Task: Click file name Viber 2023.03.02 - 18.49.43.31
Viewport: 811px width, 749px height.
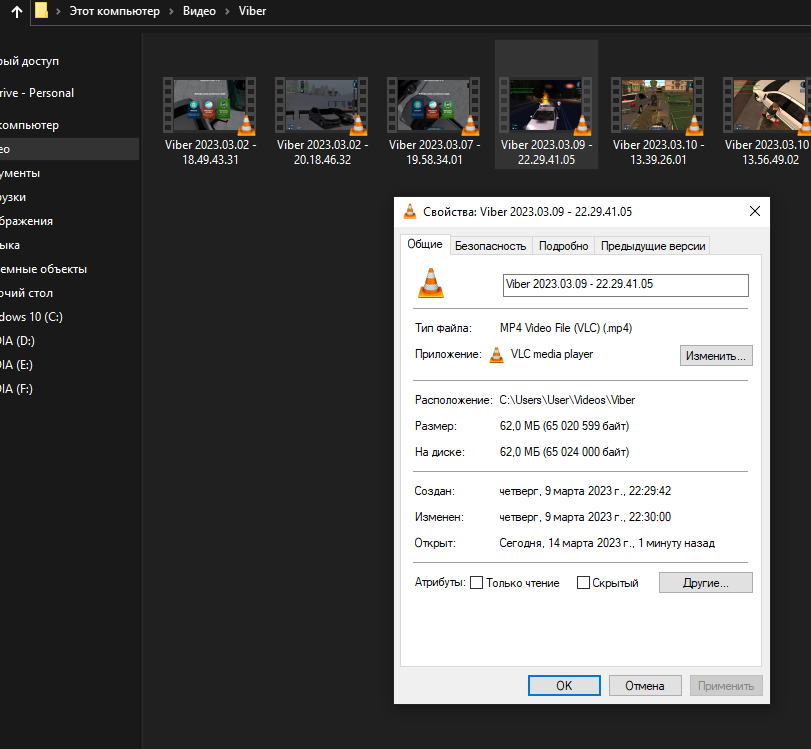Action: point(210,152)
